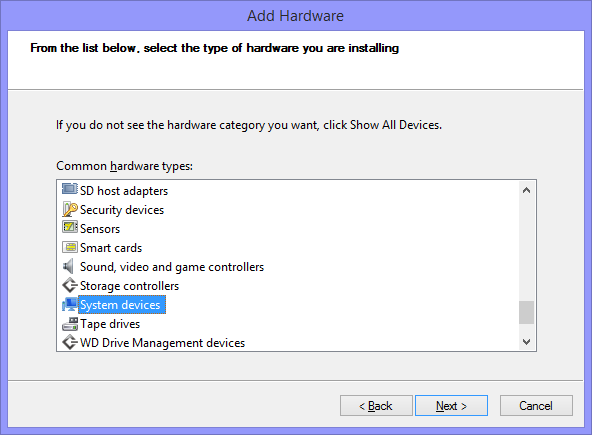Viewport: 592px width, 435px height.
Task: Select SD host adapters from the list
Action: [x=124, y=191]
